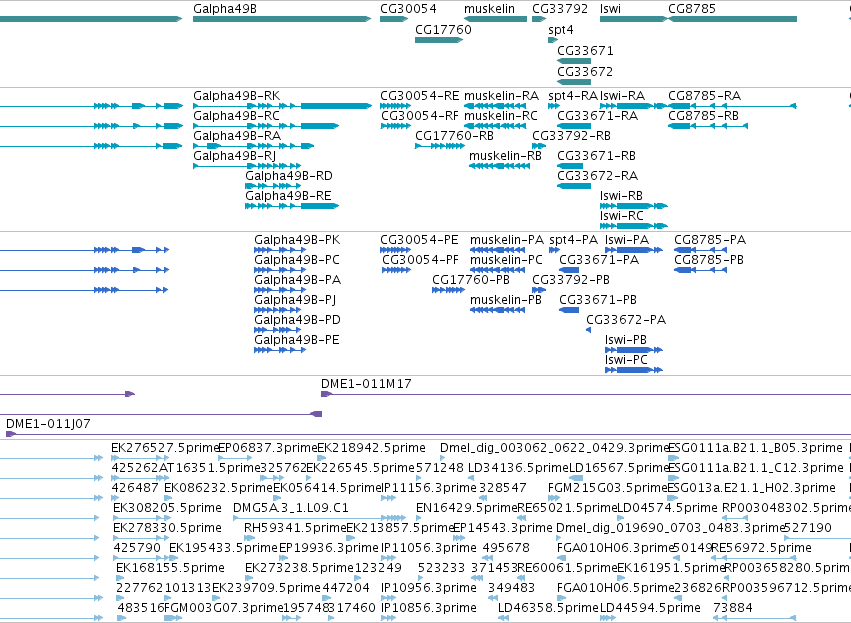Click the LD34136.5prime EST label
This screenshot has height=623, width=851.
coord(518,468)
